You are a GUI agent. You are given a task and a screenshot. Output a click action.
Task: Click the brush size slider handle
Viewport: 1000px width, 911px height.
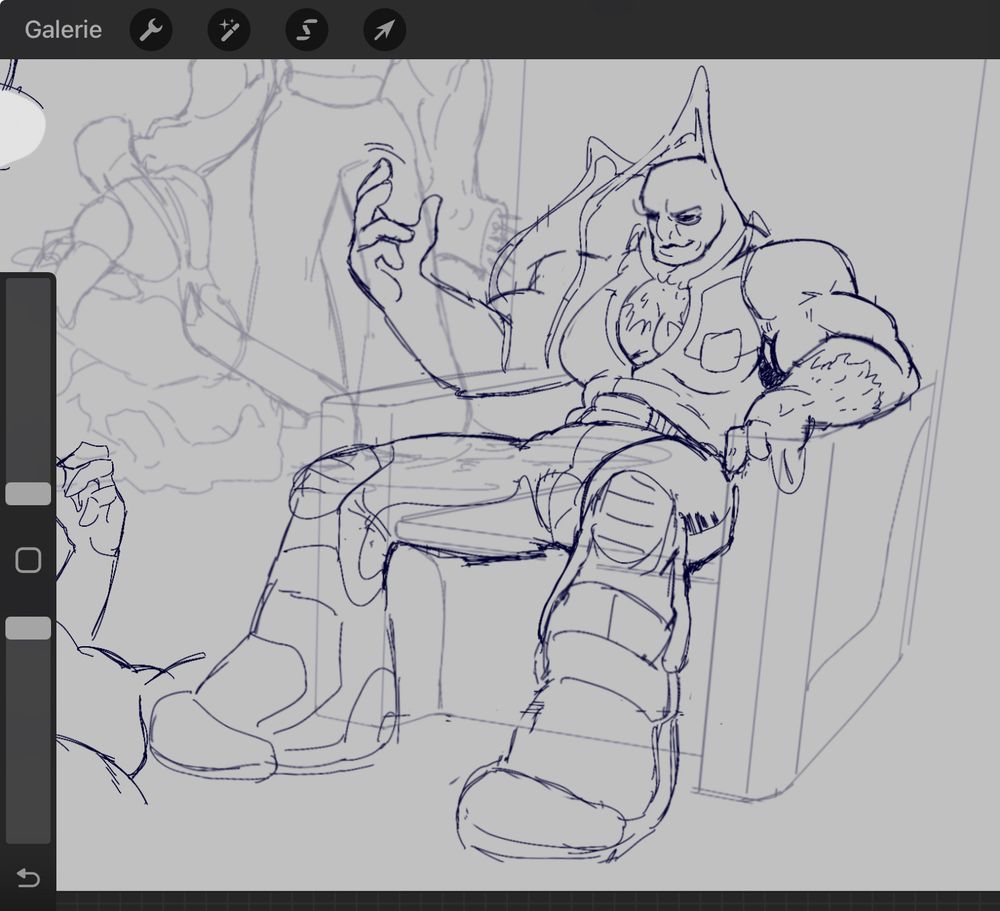click(x=28, y=494)
